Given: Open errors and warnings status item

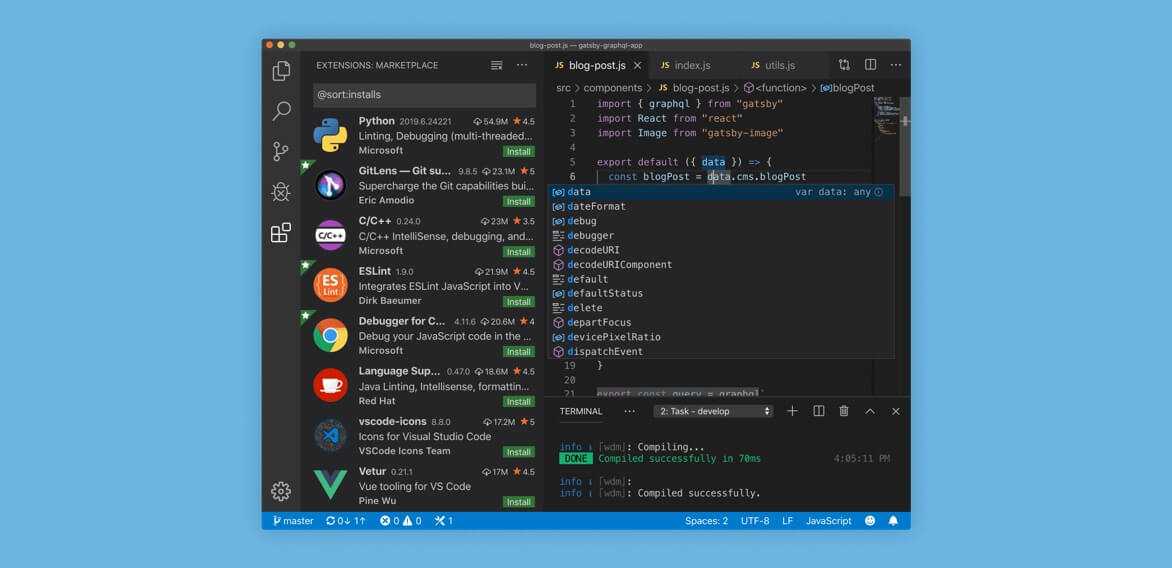Looking at the screenshot, I should point(401,521).
